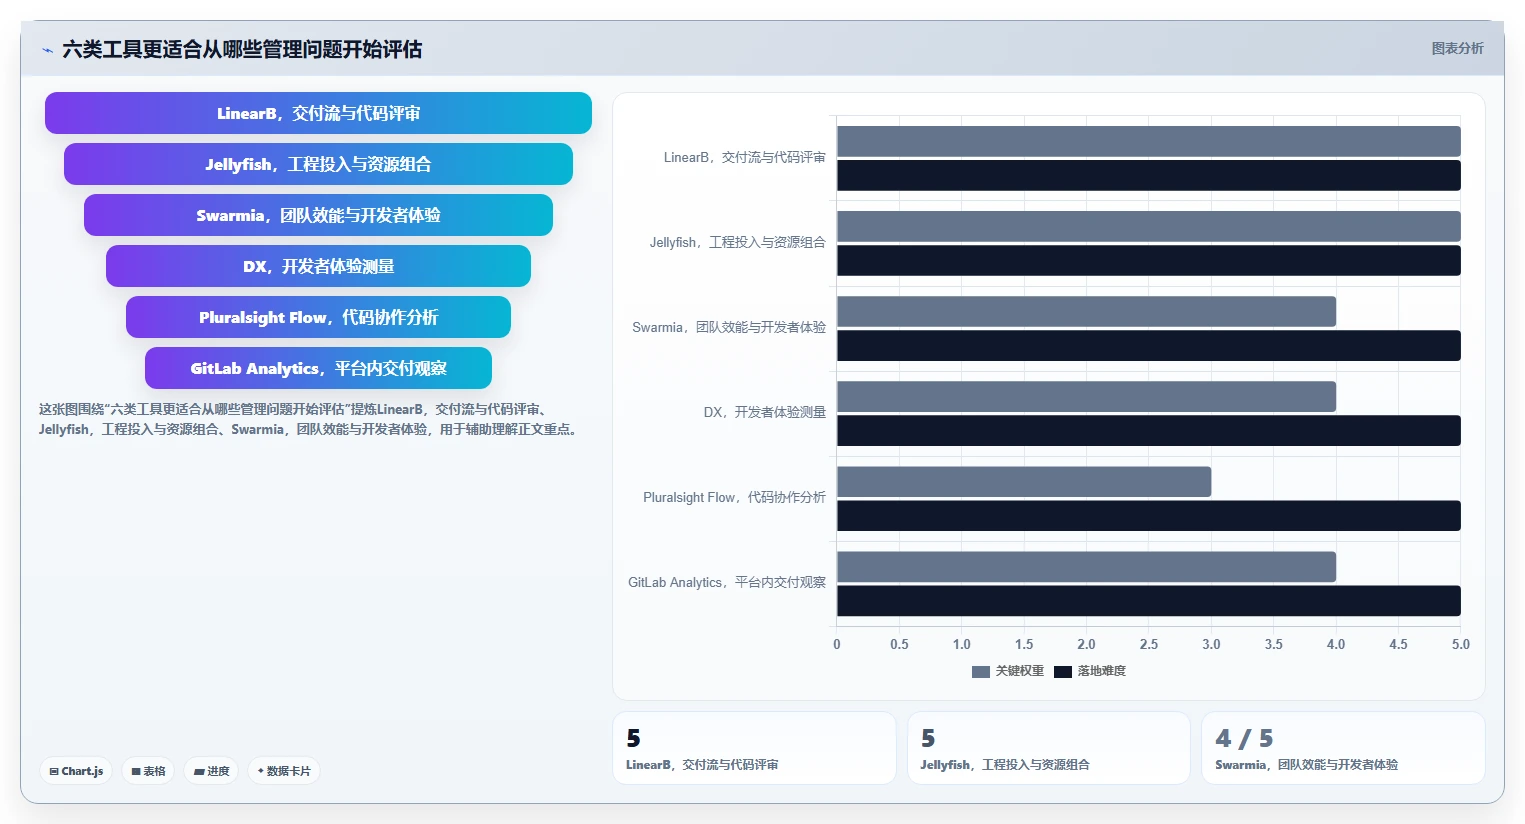Screen dimensions: 1525x824
Task: Click the description paragraph under the funnel
Action: click(309, 419)
